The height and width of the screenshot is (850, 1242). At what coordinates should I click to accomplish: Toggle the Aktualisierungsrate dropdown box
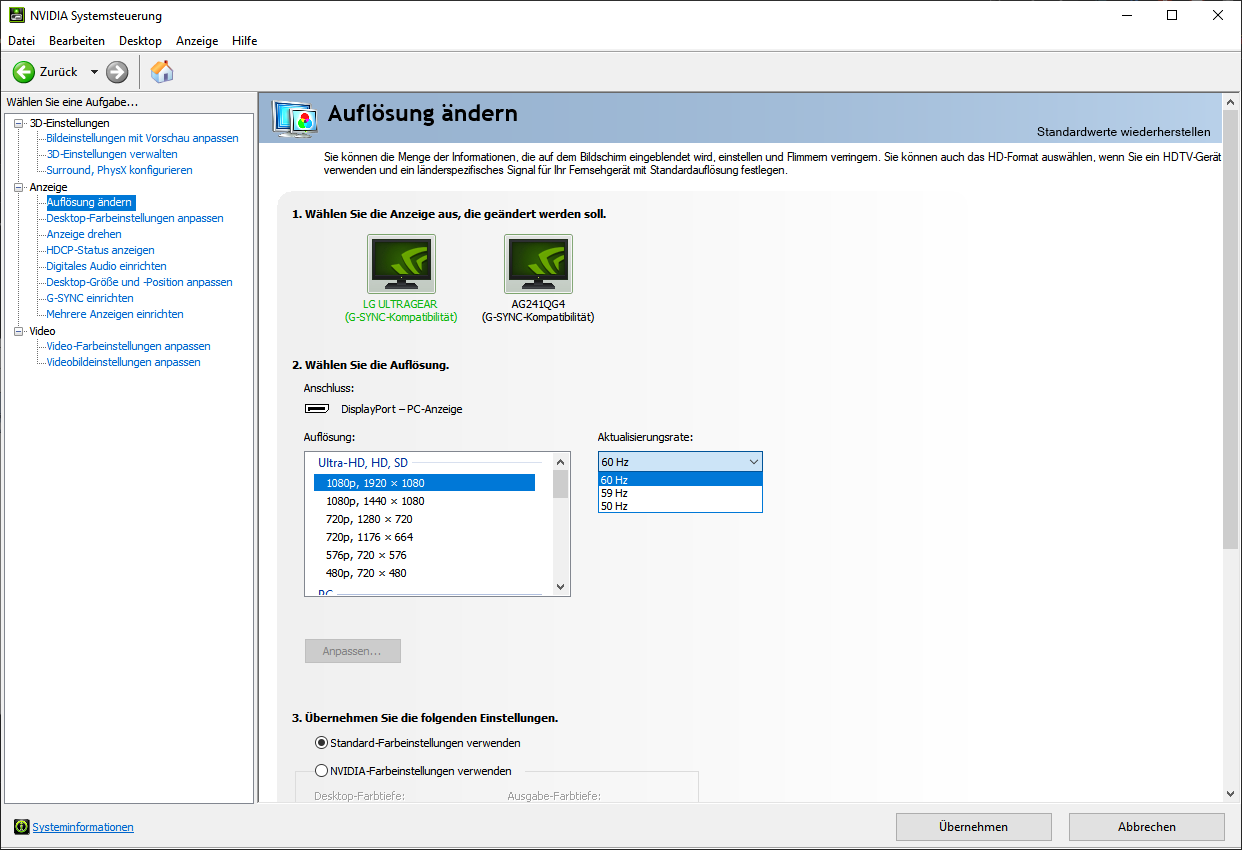tap(680, 462)
